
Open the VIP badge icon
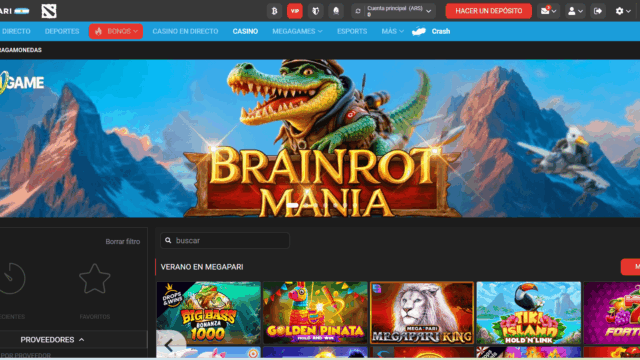[x=295, y=11]
